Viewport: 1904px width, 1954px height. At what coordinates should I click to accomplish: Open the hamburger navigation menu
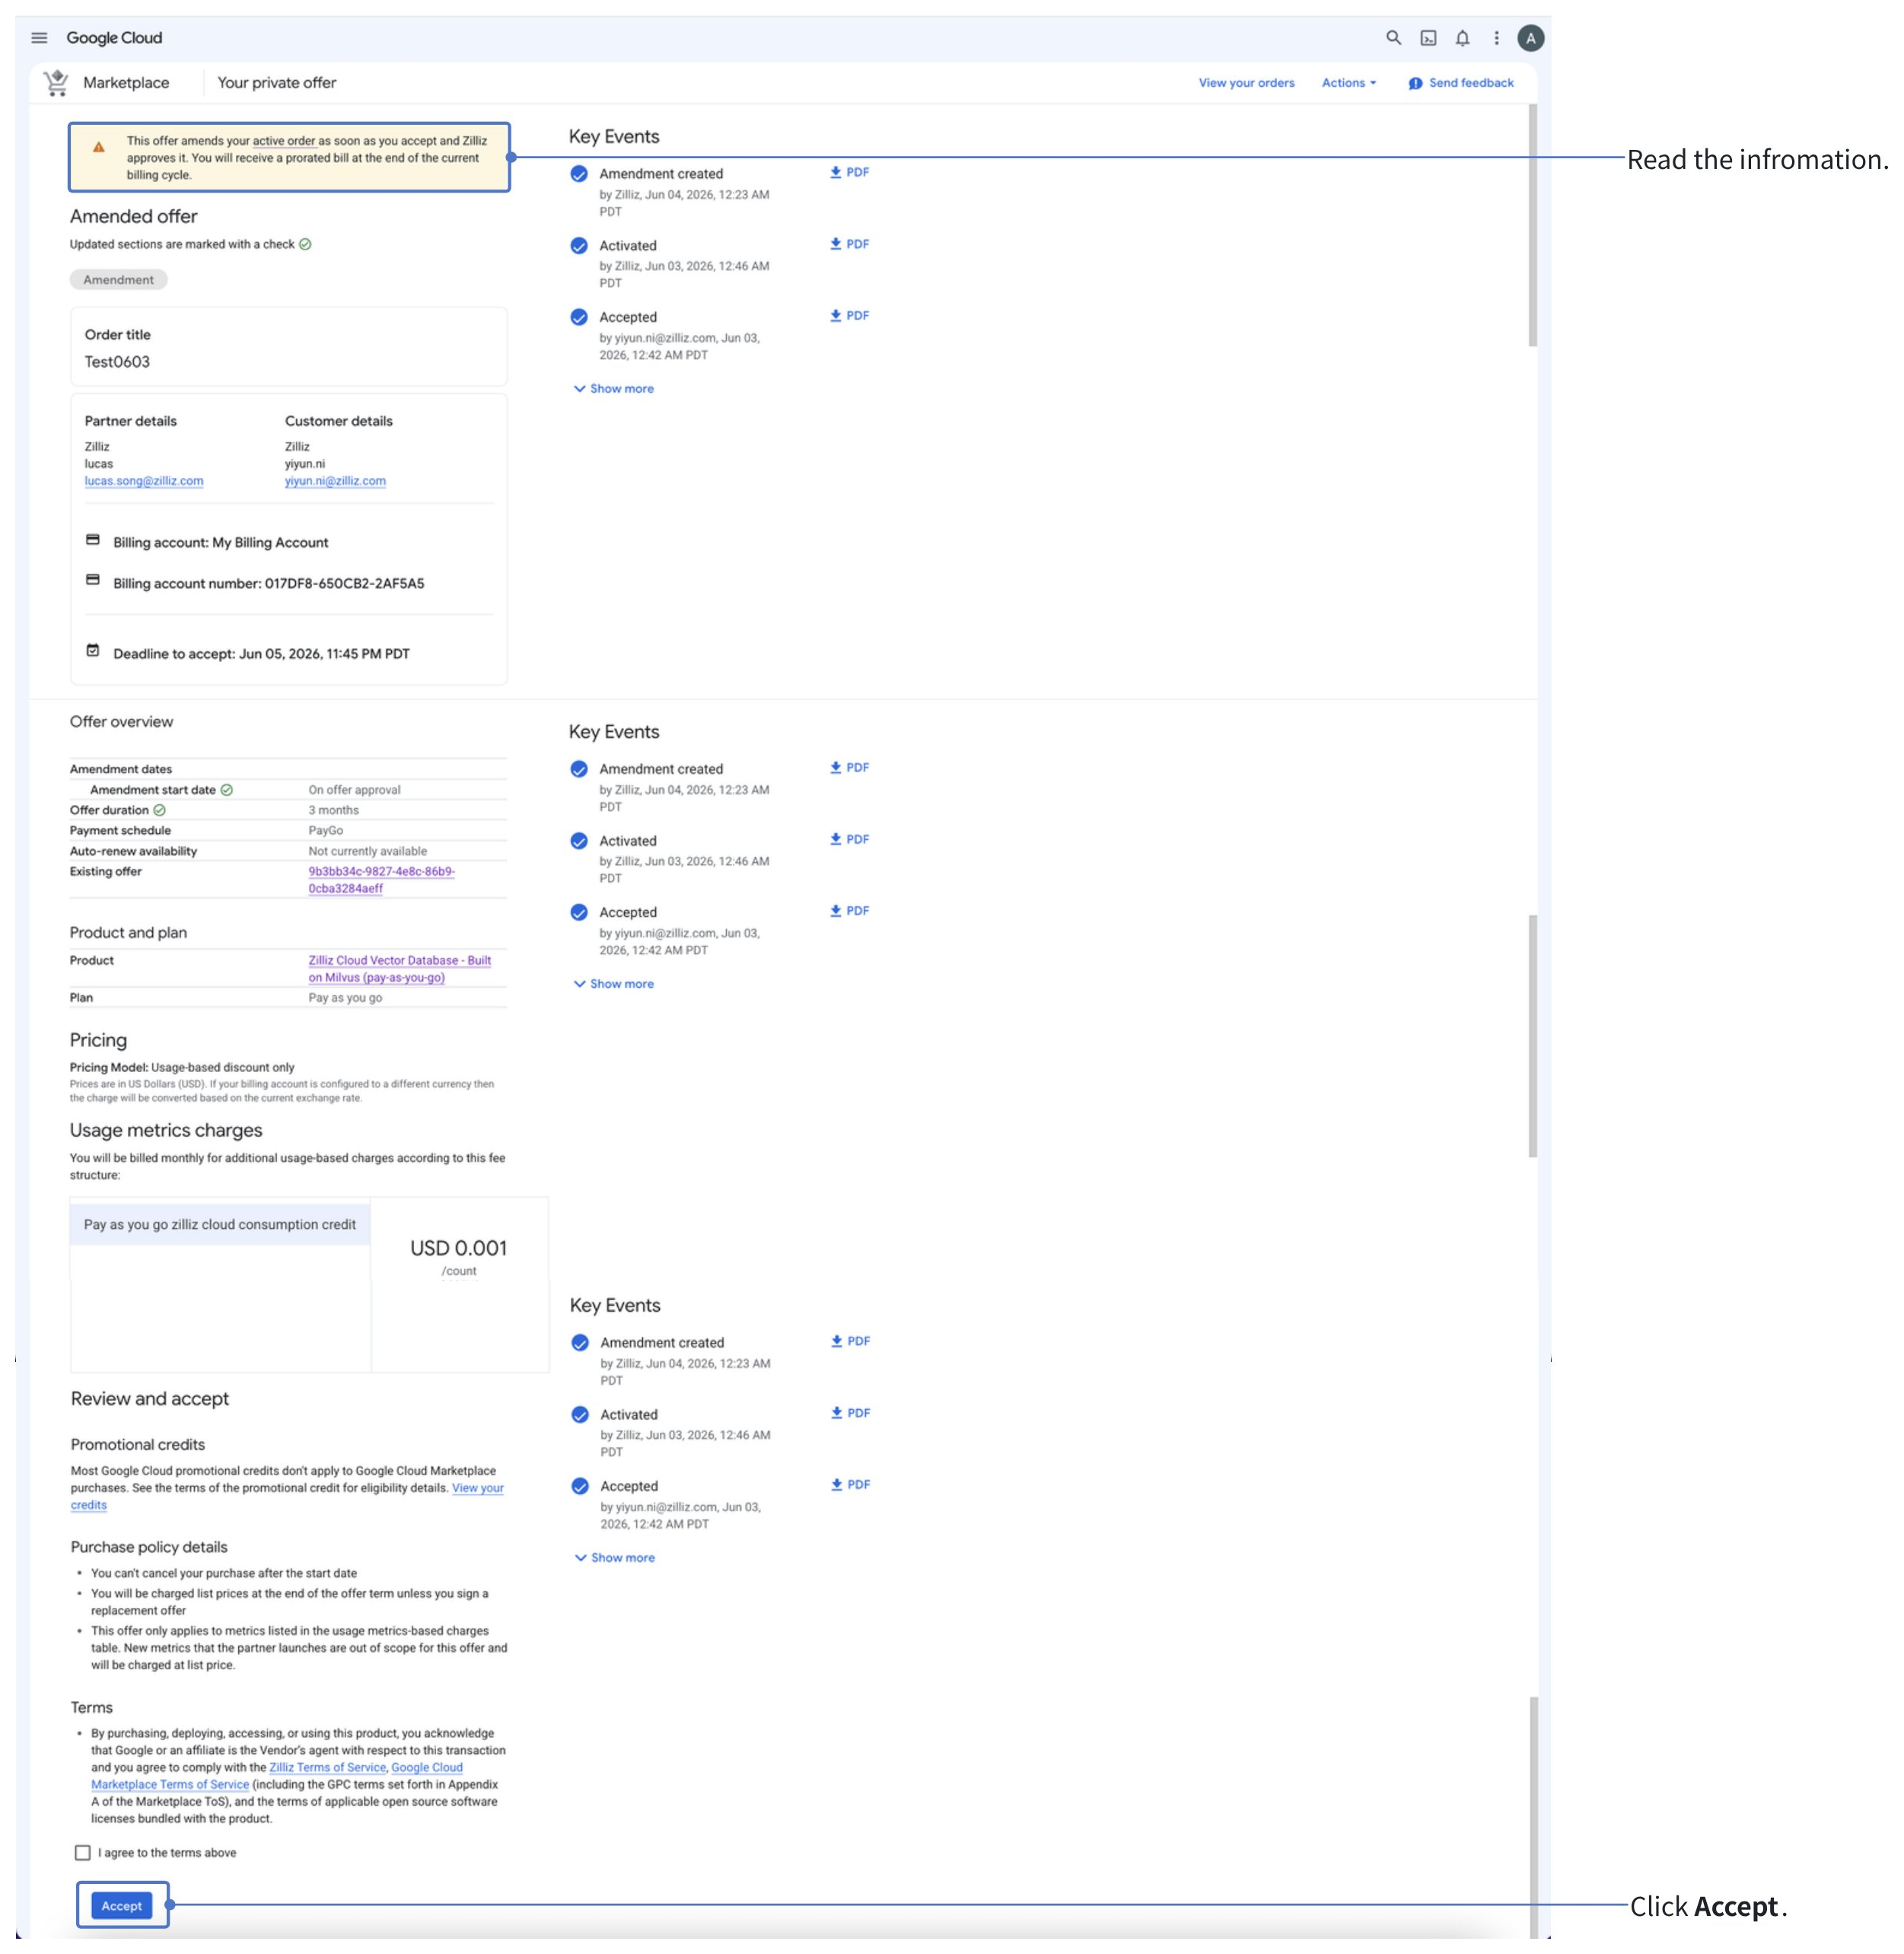coord(39,38)
